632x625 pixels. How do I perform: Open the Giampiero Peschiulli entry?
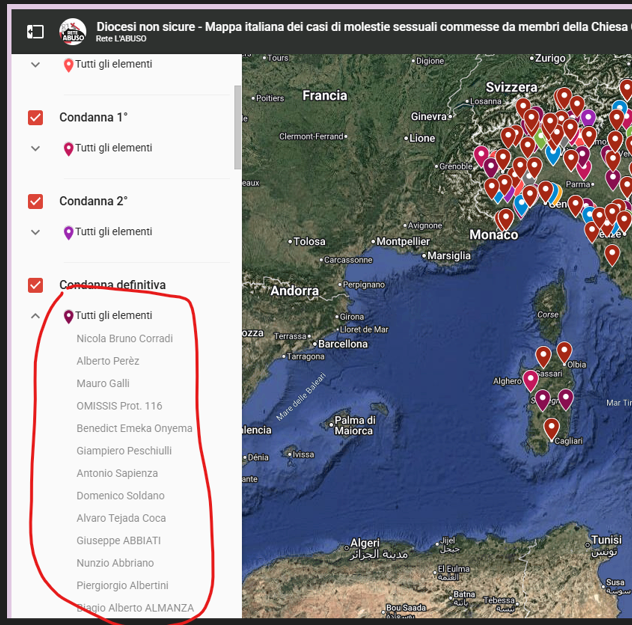(126, 451)
